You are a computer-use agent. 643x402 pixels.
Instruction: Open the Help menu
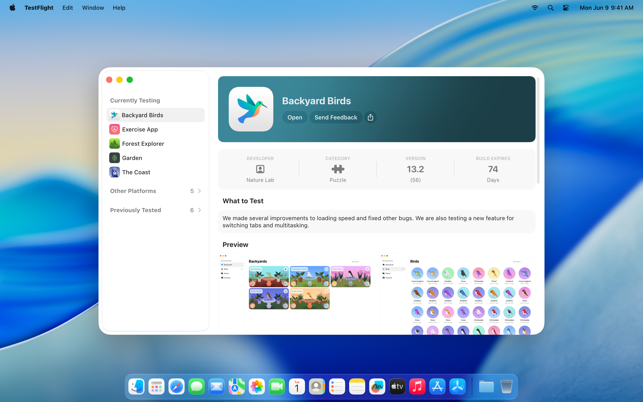(x=119, y=7)
